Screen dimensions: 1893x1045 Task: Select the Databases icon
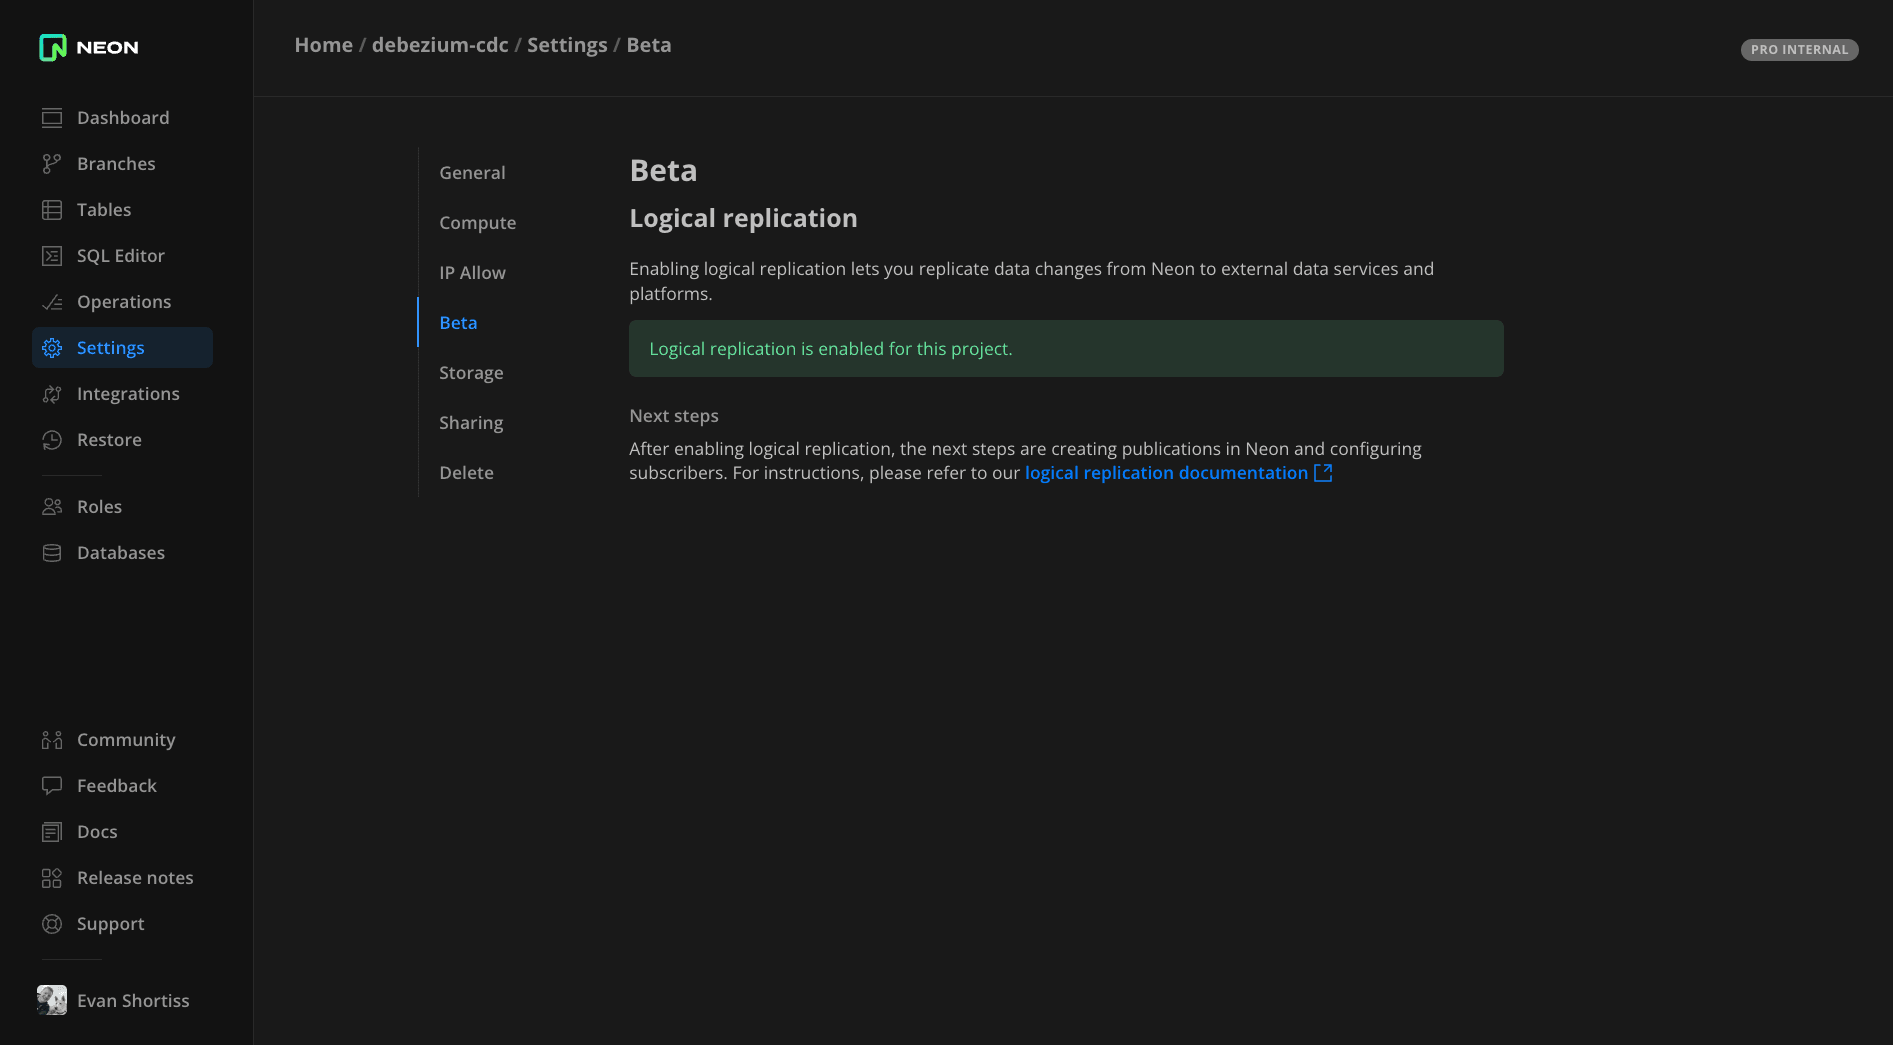[x=52, y=552]
